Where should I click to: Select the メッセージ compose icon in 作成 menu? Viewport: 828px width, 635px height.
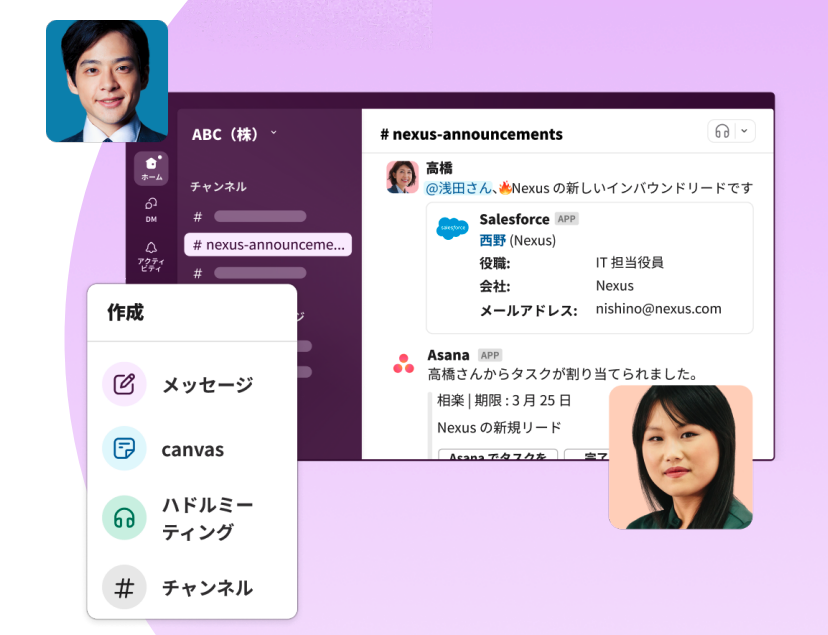pos(124,385)
